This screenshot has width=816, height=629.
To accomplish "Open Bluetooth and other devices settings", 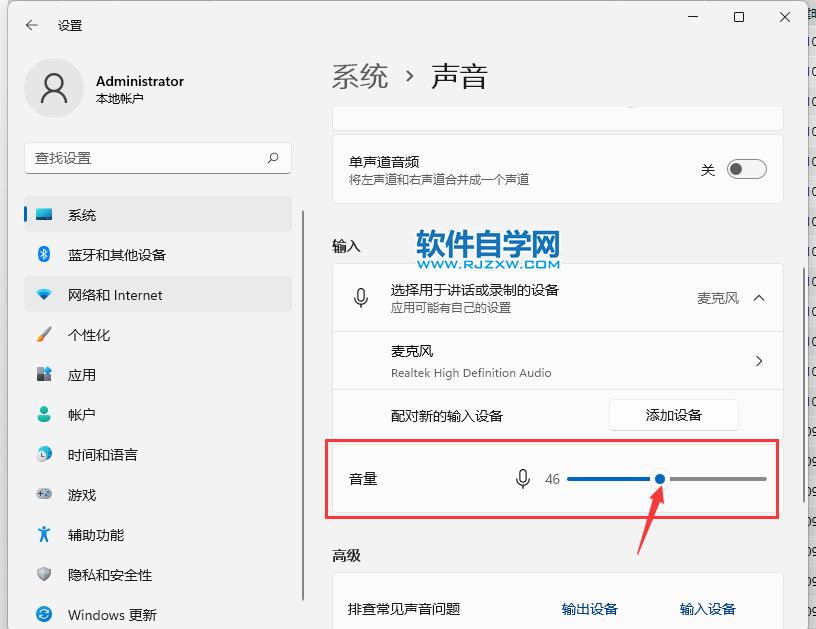I will coord(116,255).
